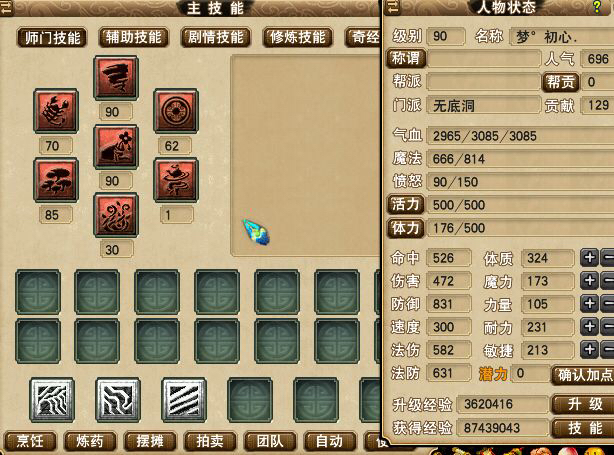This screenshot has height=455, width=614.
Task: Click the flower skill icon
Action: point(116,146)
